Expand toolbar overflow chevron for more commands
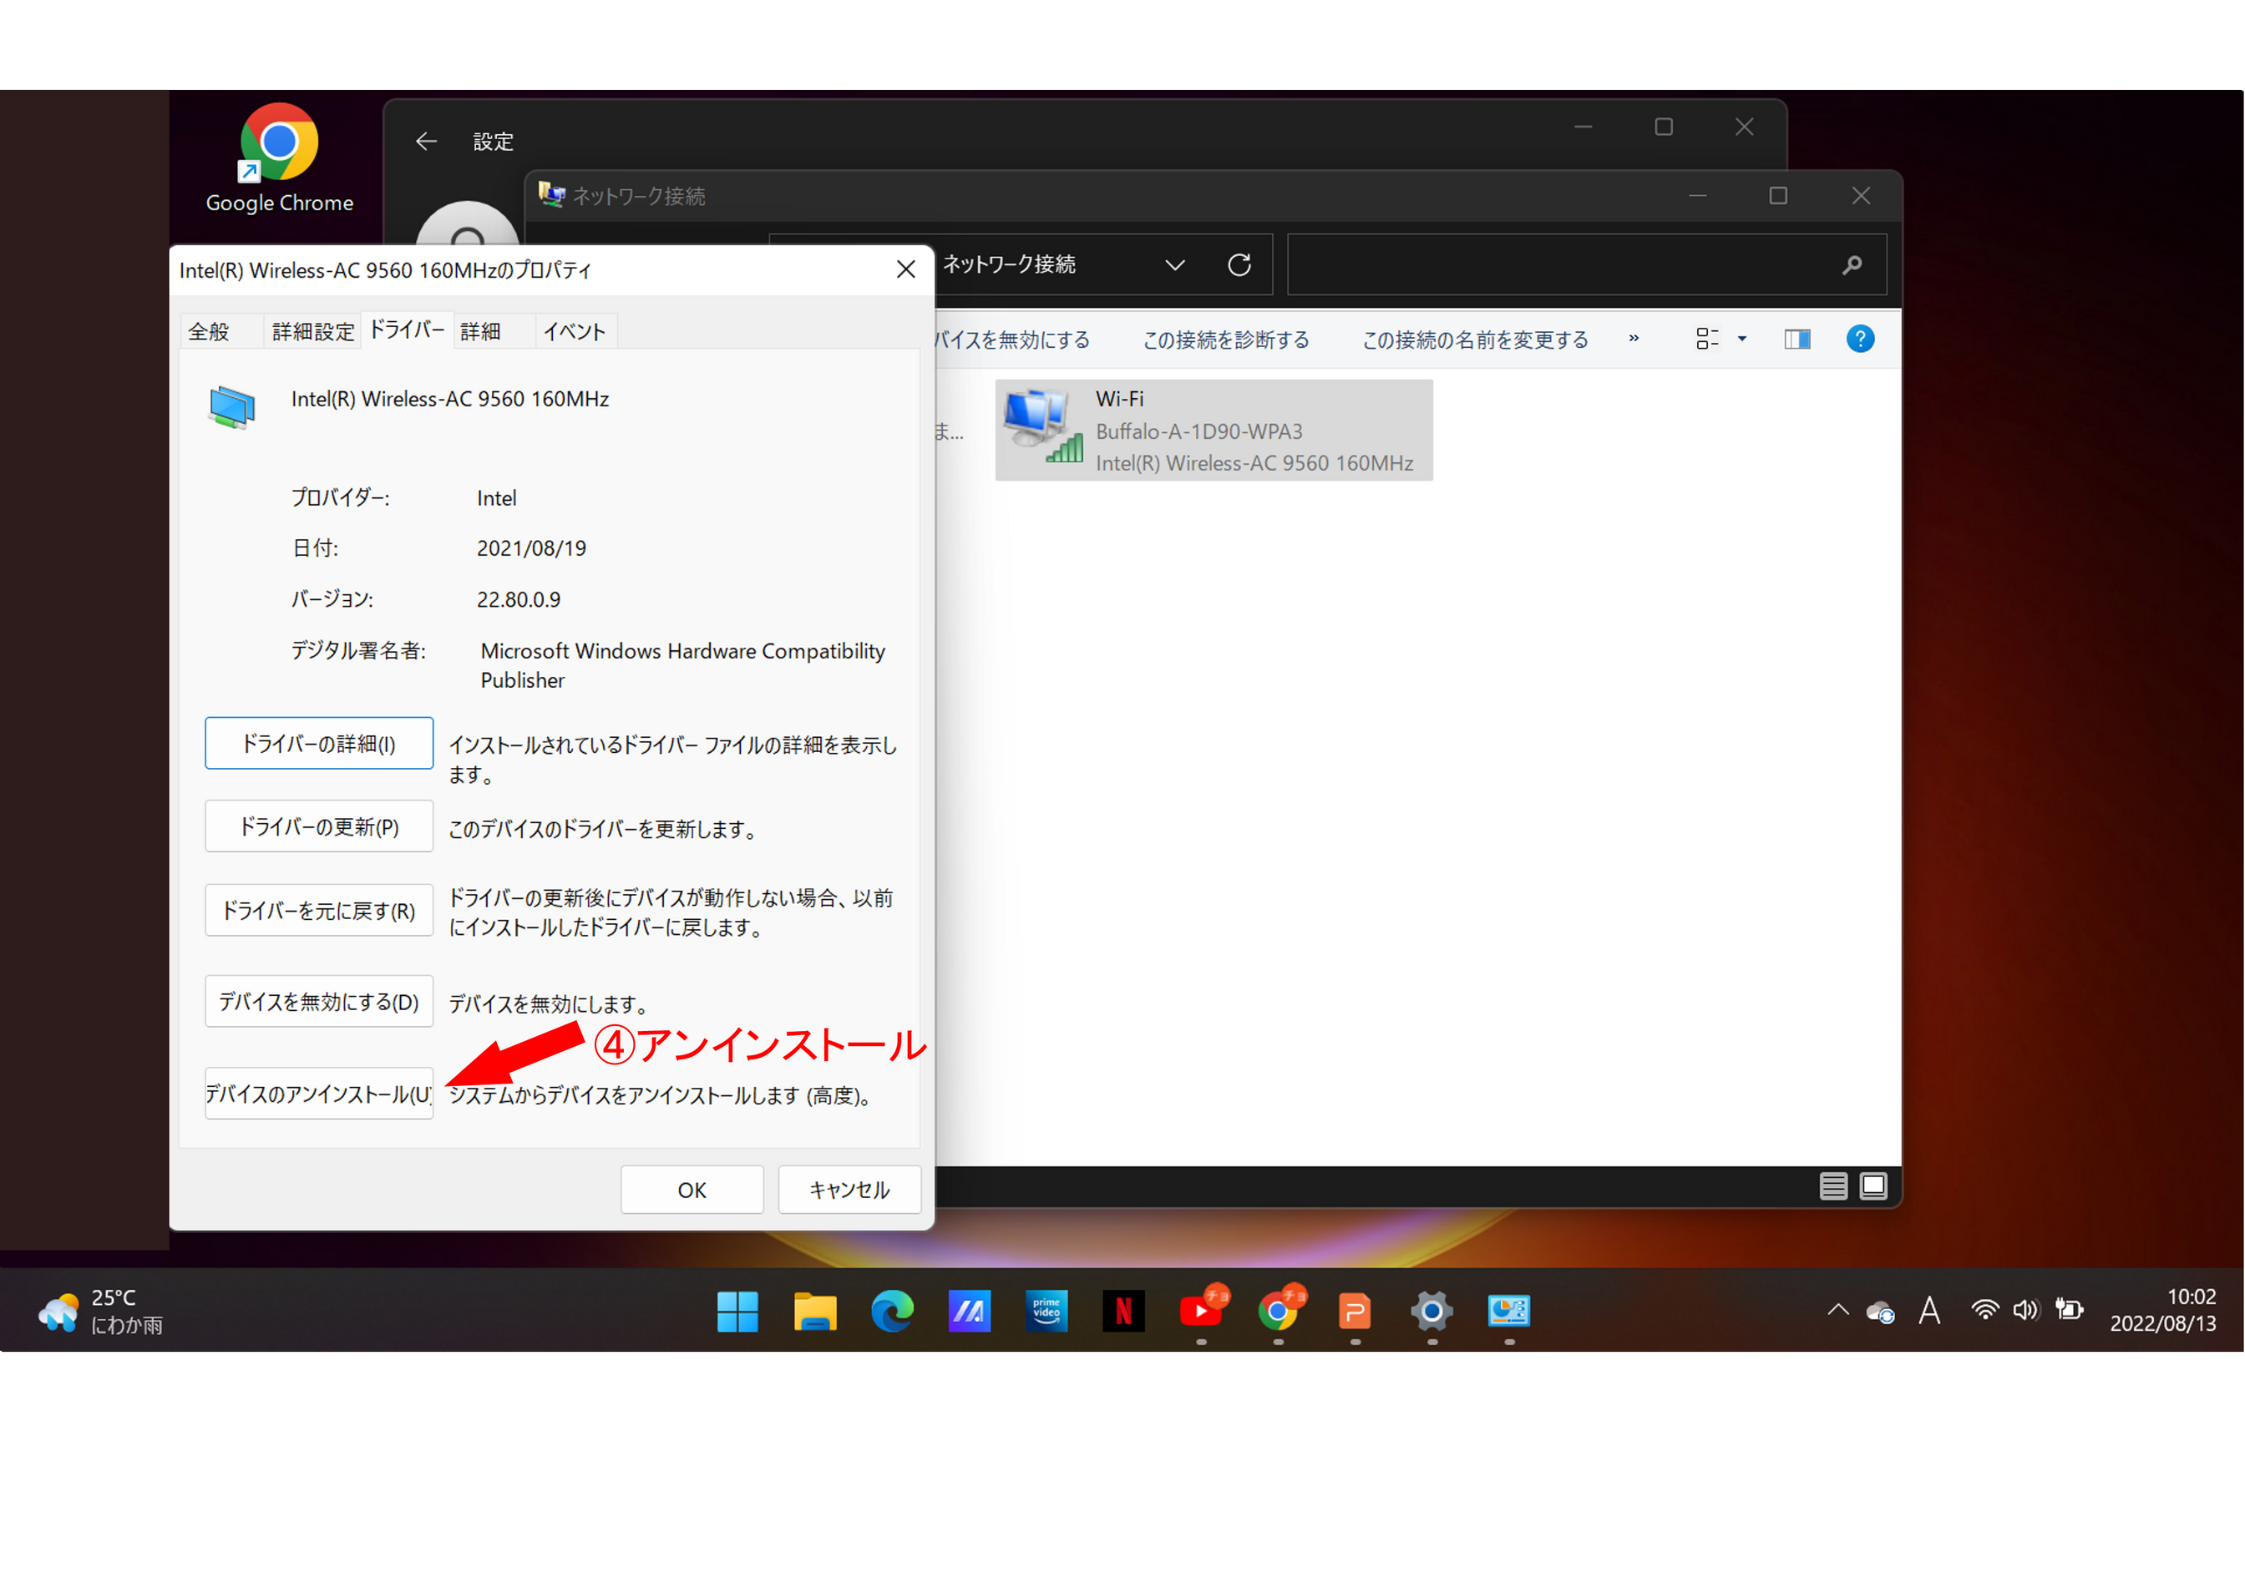The height and width of the screenshot is (1587, 2245). [x=1634, y=339]
